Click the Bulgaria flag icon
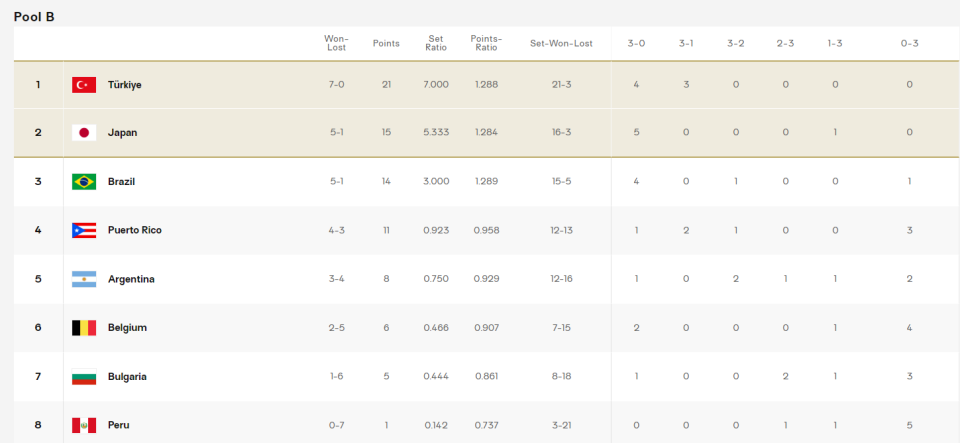 click(x=84, y=376)
